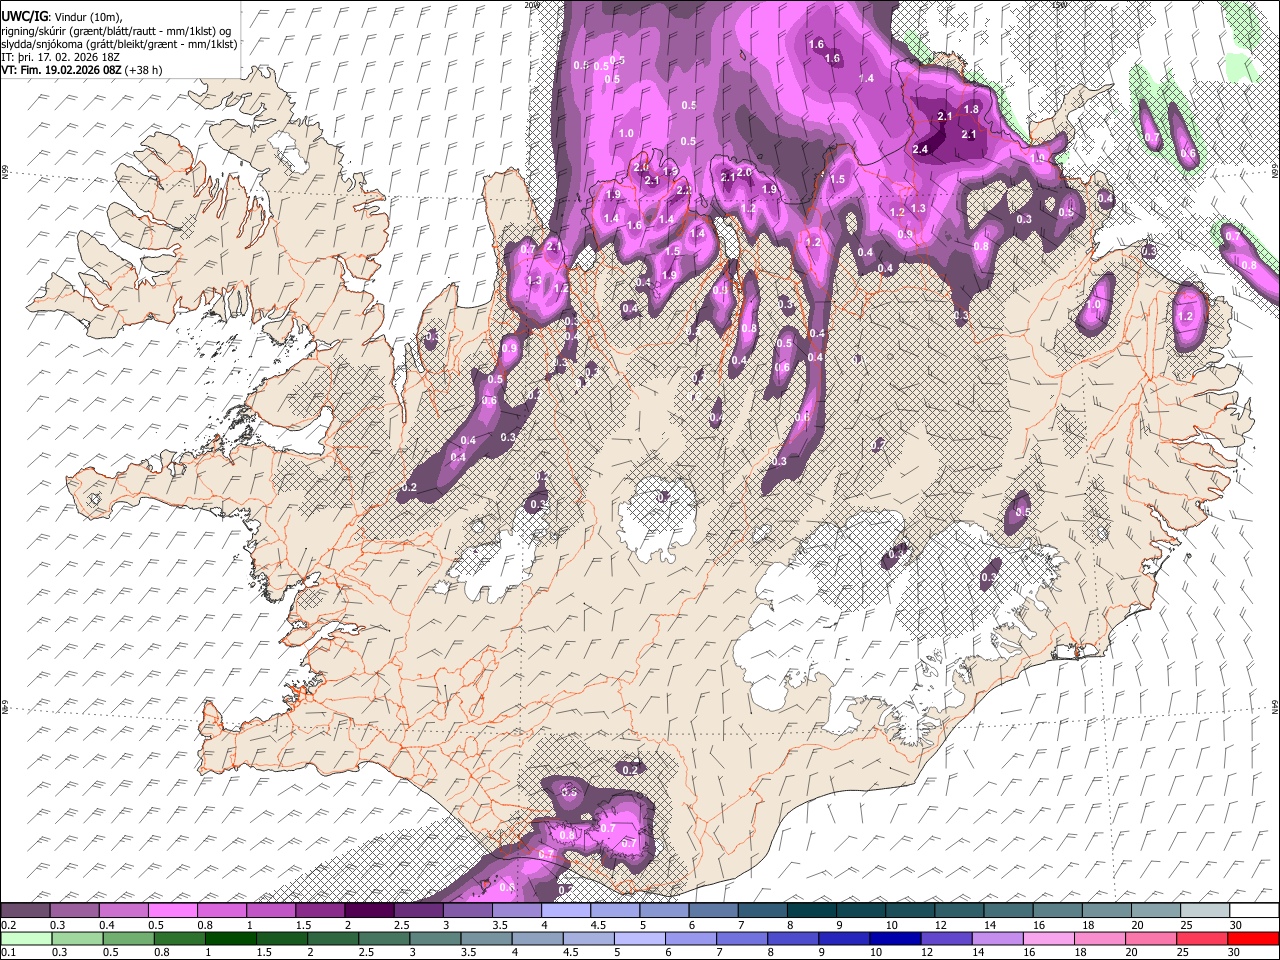Select the crimson 25–30 rain swatch
Viewport: 1280px width, 960px height.
1200,938
